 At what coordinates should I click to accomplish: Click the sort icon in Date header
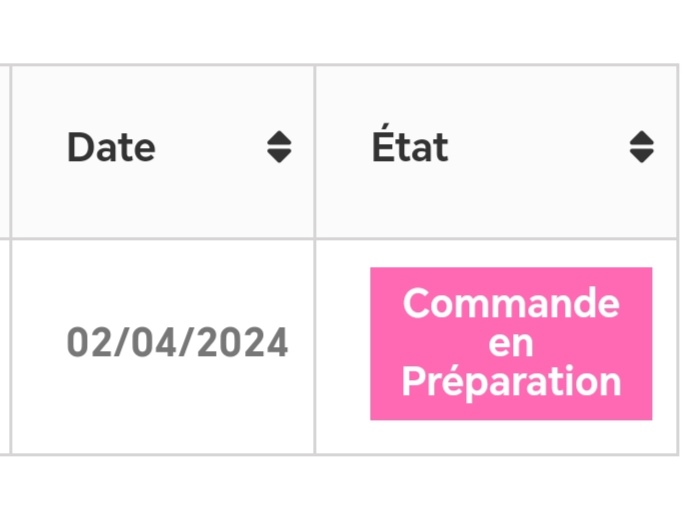(x=279, y=147)
